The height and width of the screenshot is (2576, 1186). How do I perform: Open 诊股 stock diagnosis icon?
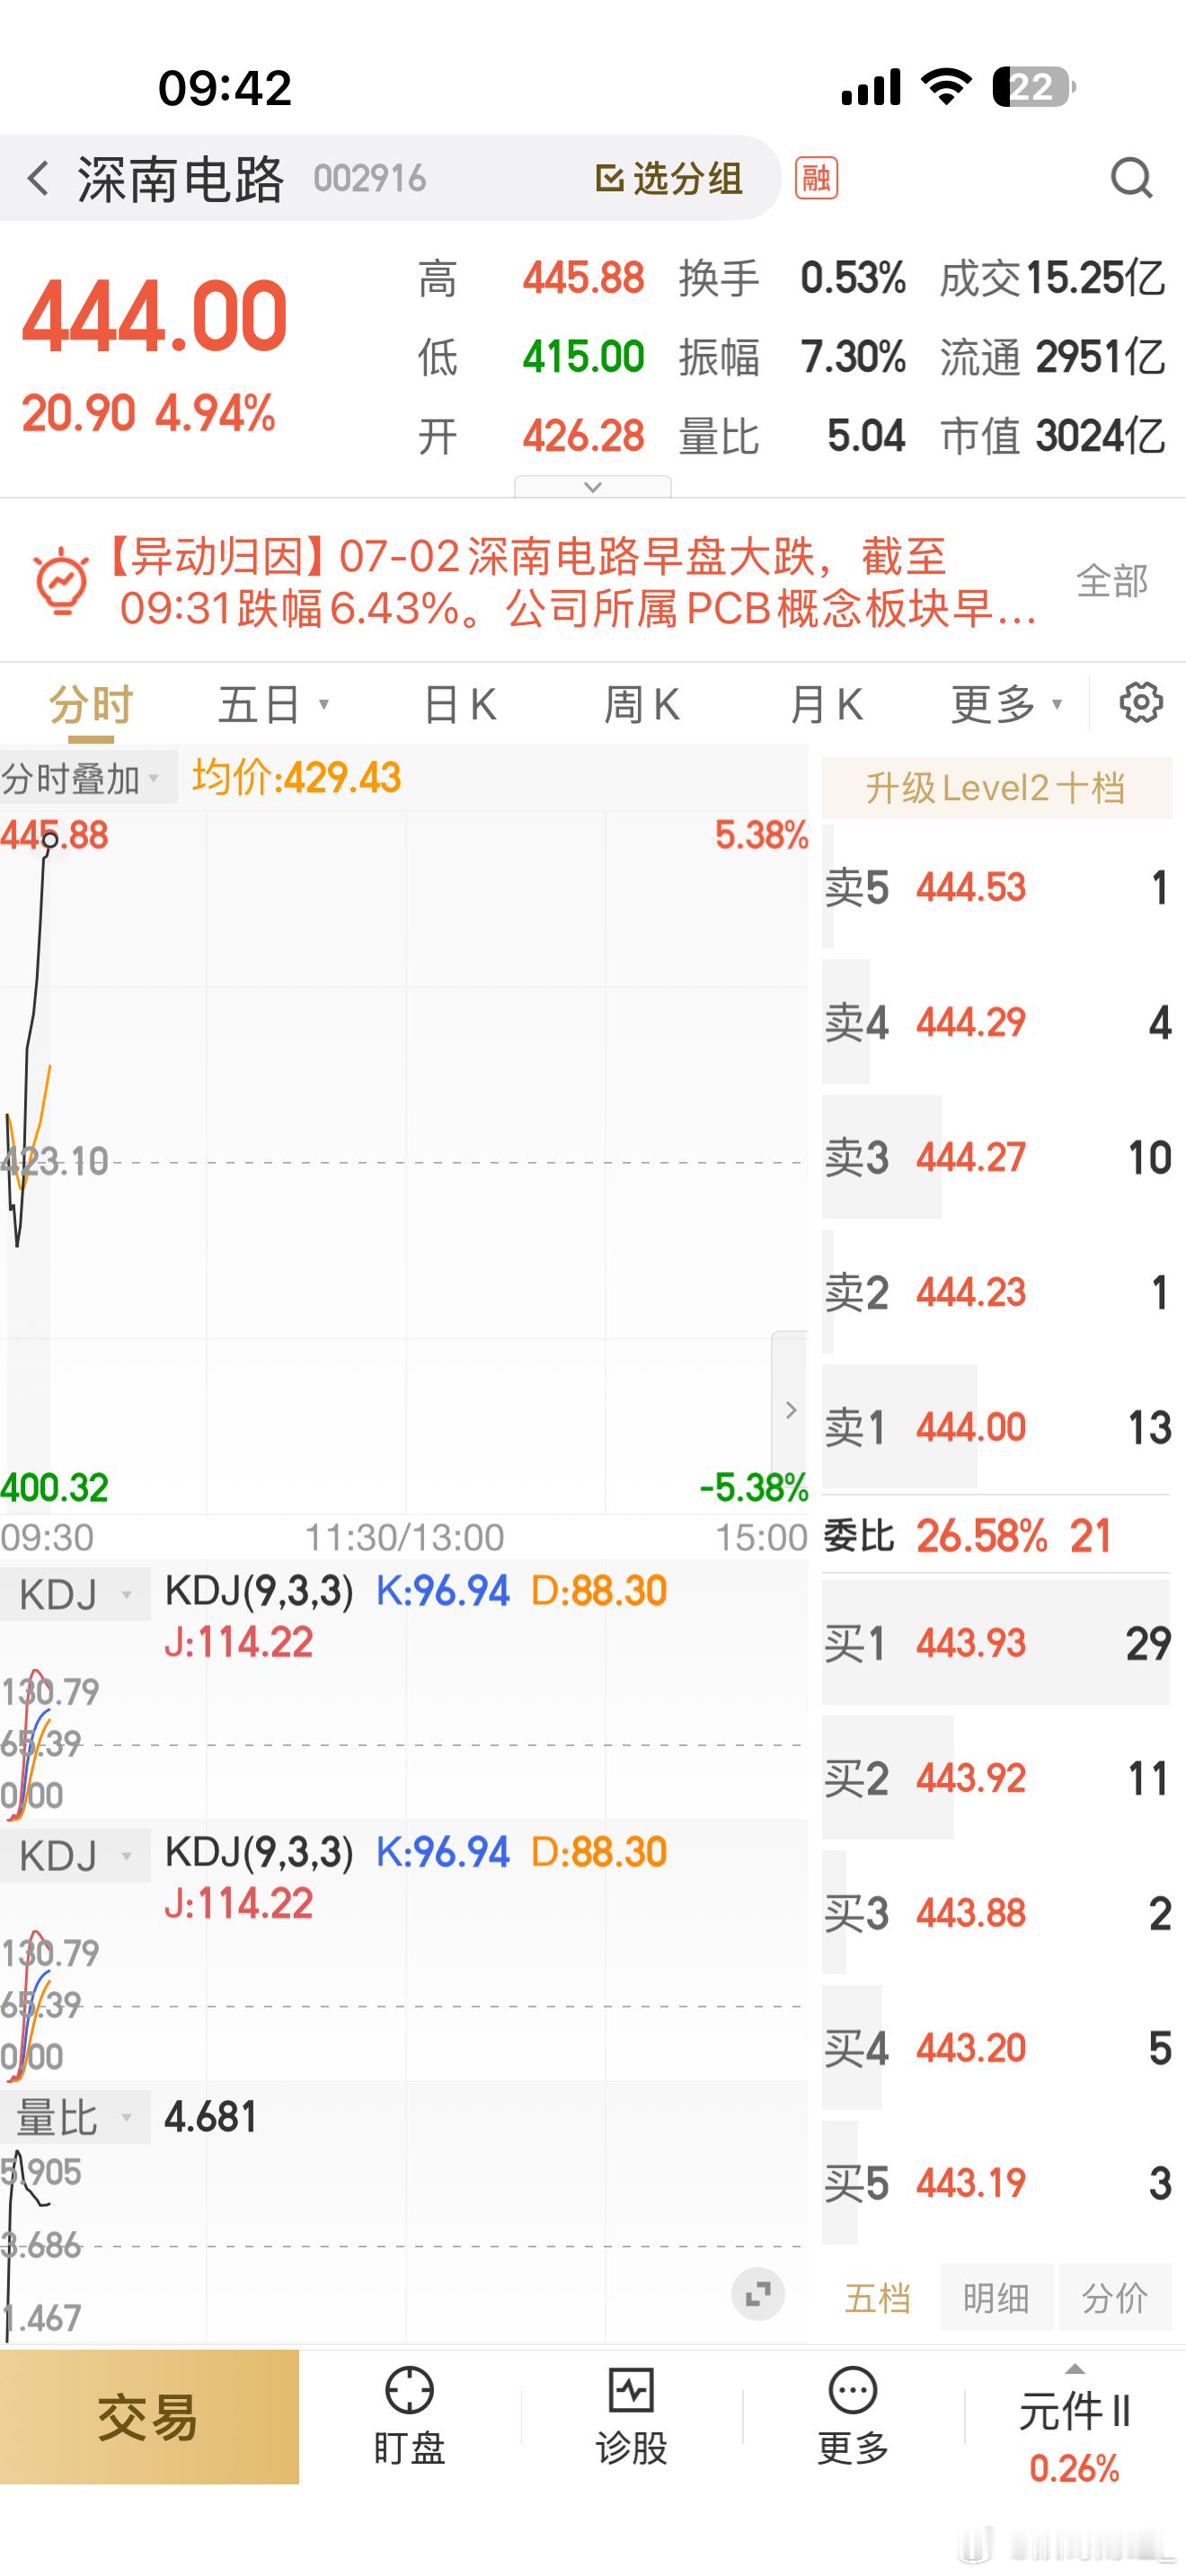[x=631, y=2418]
